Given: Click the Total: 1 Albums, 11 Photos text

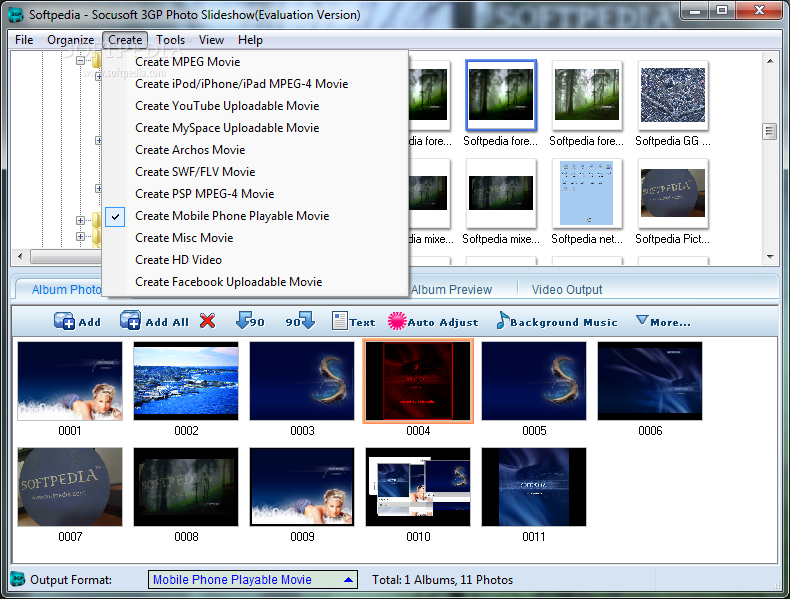Looking at the screenshot, I should [442, 580].
